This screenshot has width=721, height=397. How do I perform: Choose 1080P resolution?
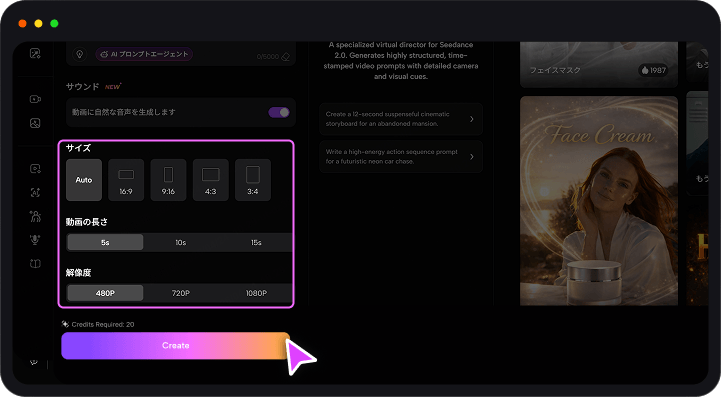(256, 293)
